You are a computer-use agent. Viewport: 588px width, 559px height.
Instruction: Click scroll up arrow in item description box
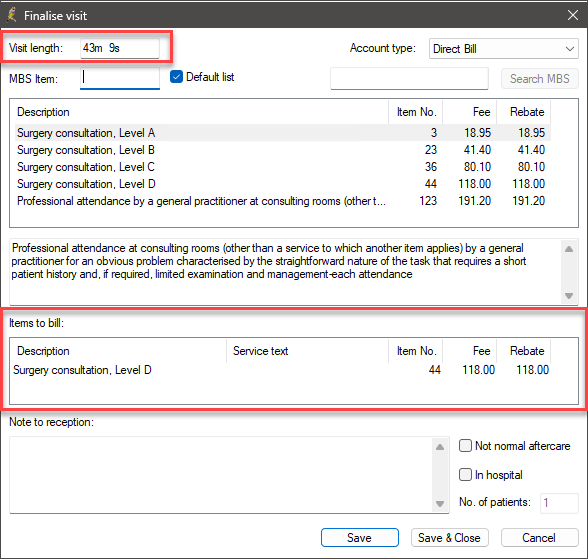[x=568, y=249]
